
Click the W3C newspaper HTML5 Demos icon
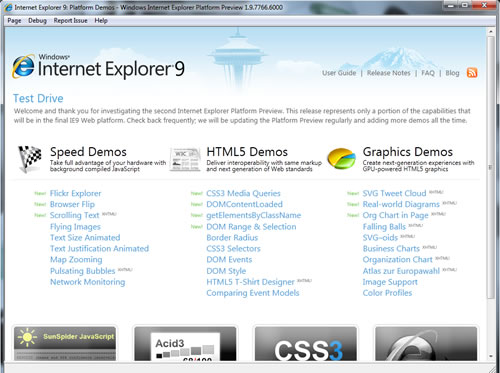[185, 160]
